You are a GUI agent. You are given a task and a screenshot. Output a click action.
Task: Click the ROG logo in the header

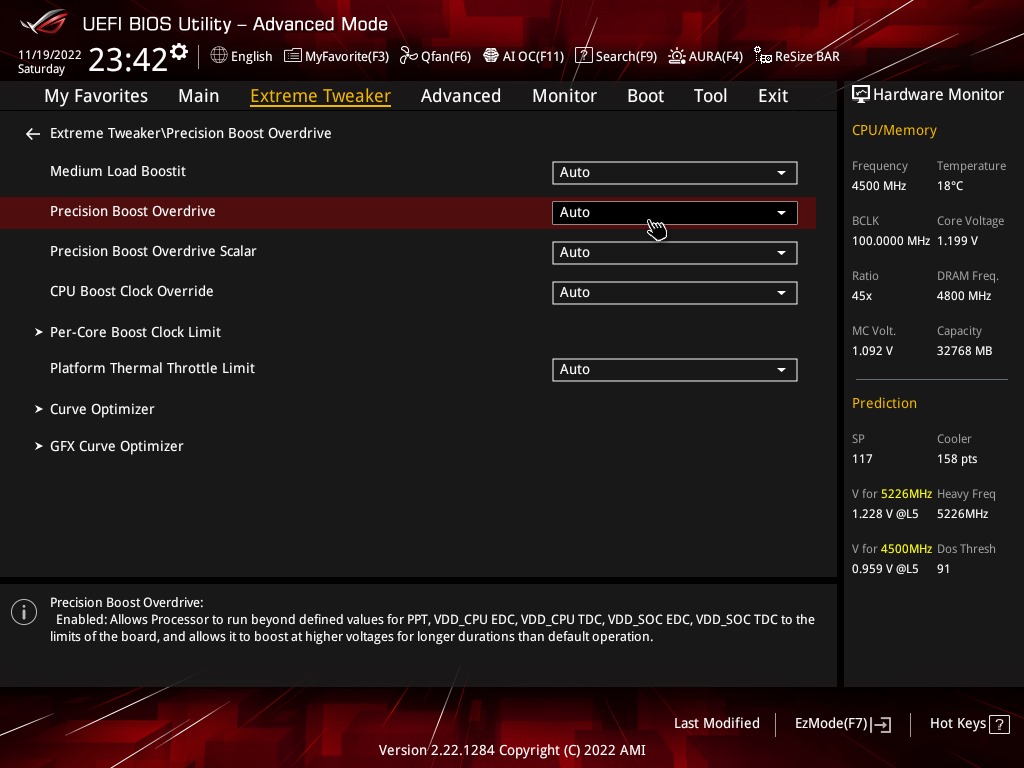[x=44, y=22]
